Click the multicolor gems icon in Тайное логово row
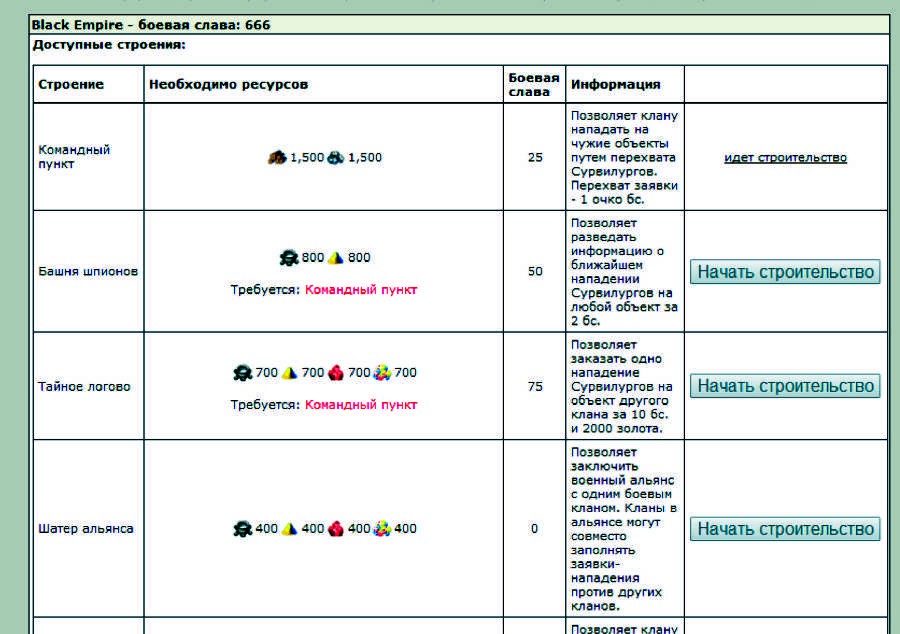 point(382,373)
